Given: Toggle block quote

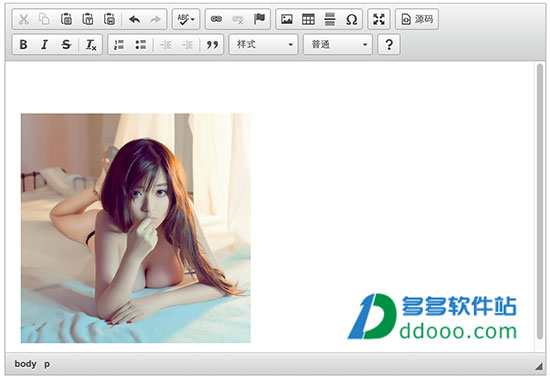Looking at the screenshot, I should 212,44.
